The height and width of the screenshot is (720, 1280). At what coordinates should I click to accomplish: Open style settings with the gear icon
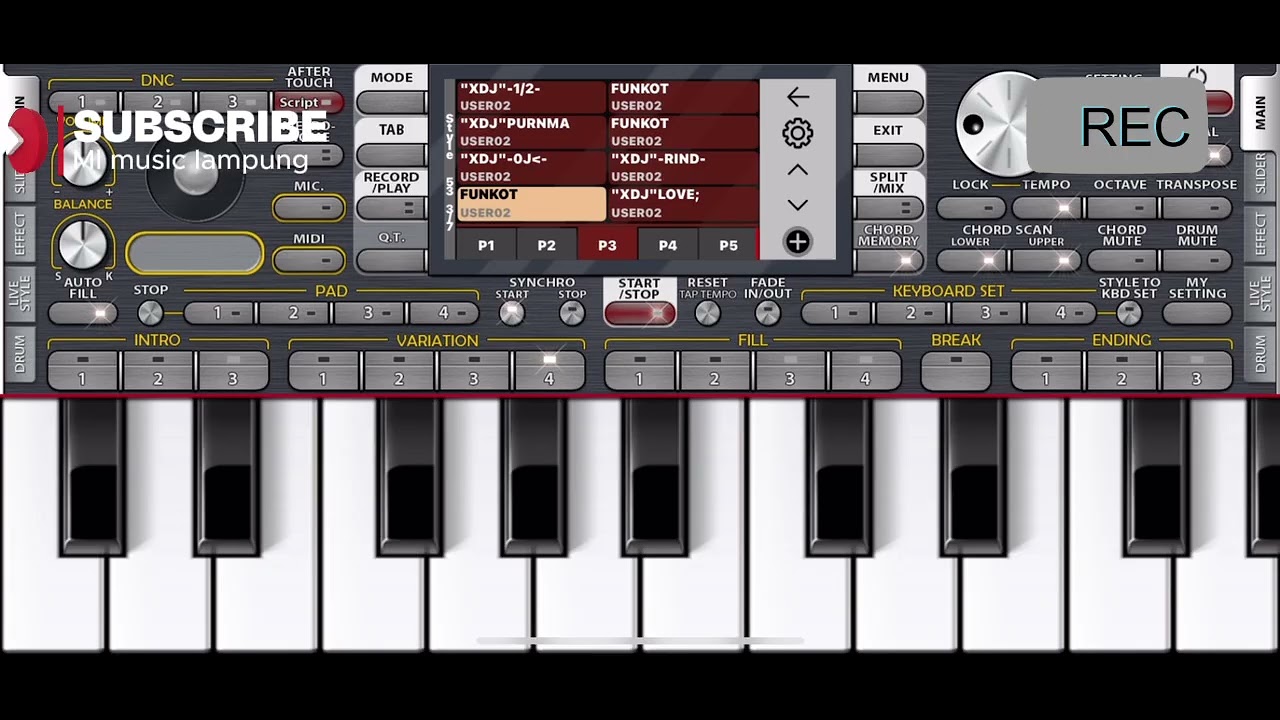tap(797, 133)
